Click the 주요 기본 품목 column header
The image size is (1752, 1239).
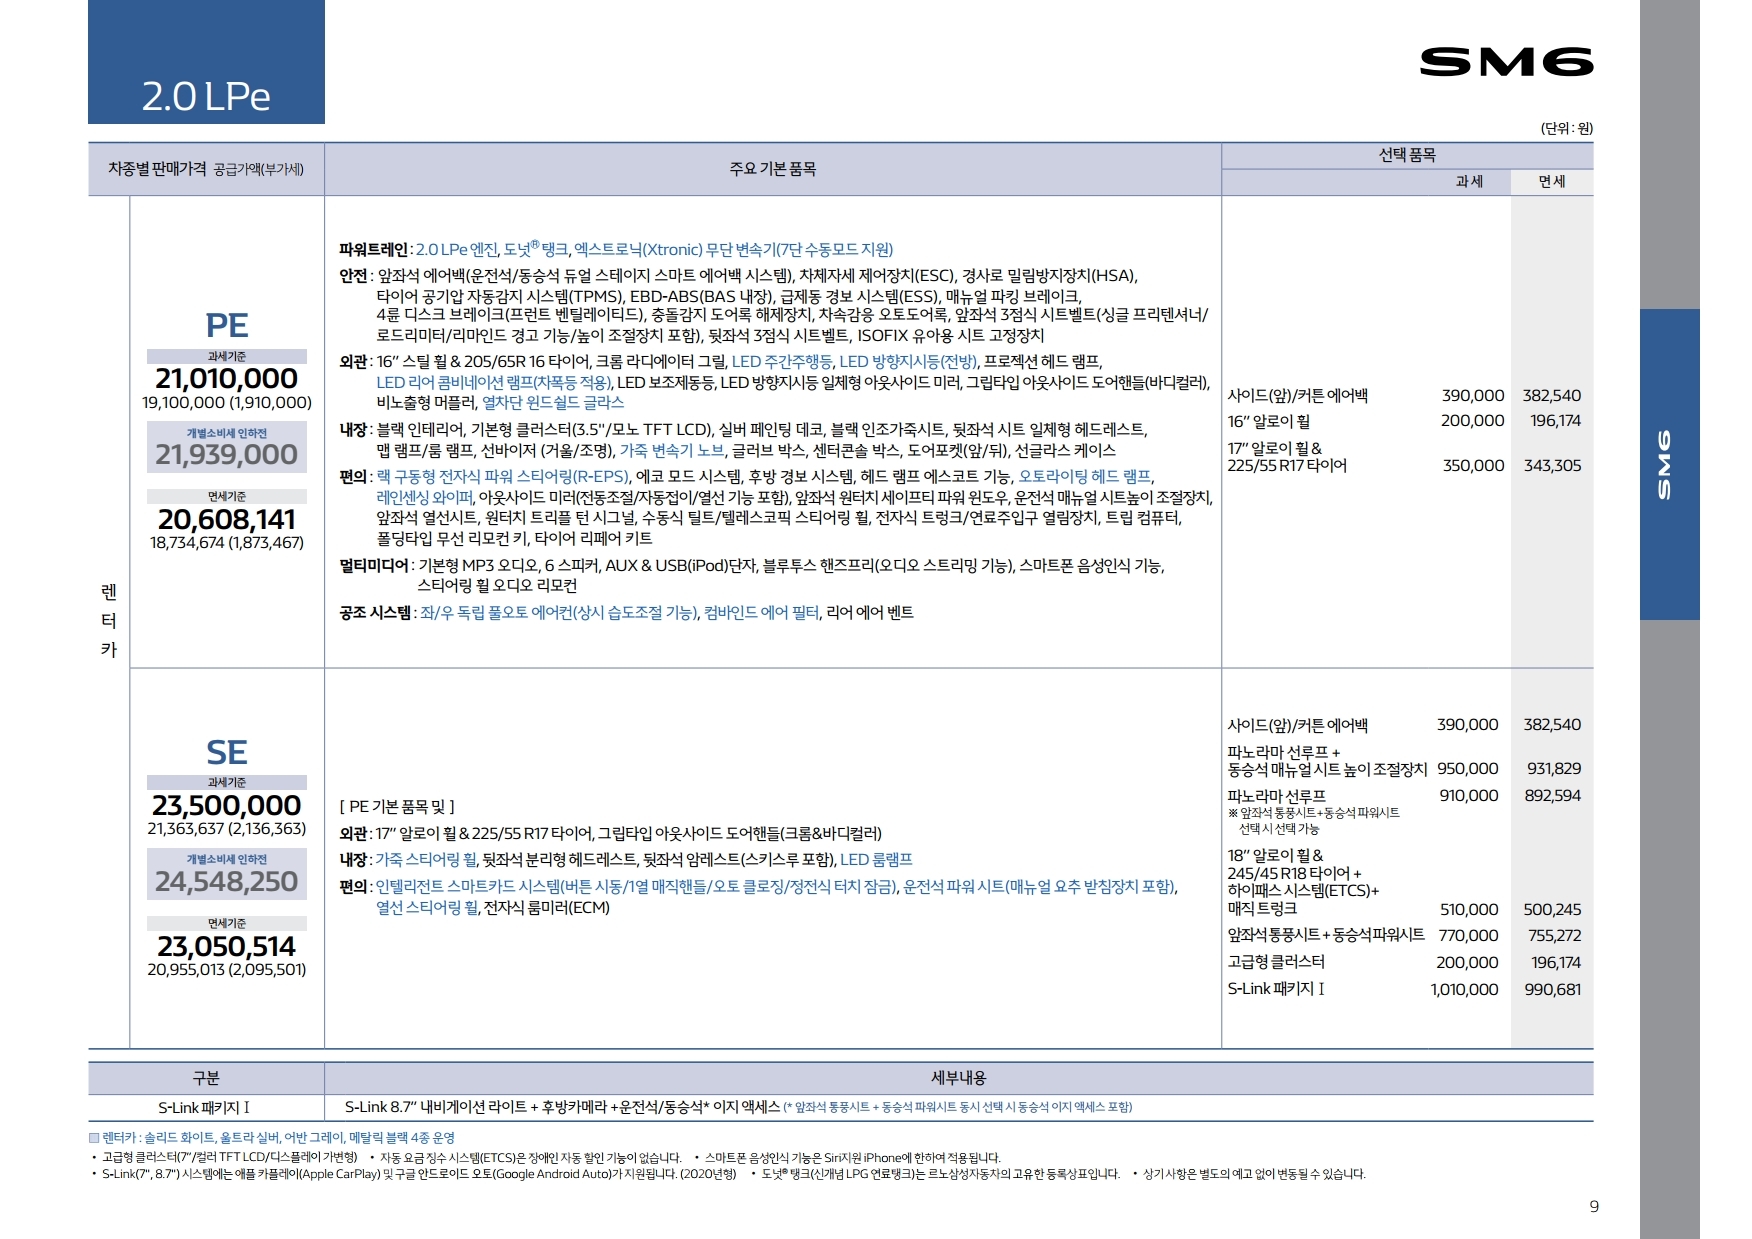(773, 169)
